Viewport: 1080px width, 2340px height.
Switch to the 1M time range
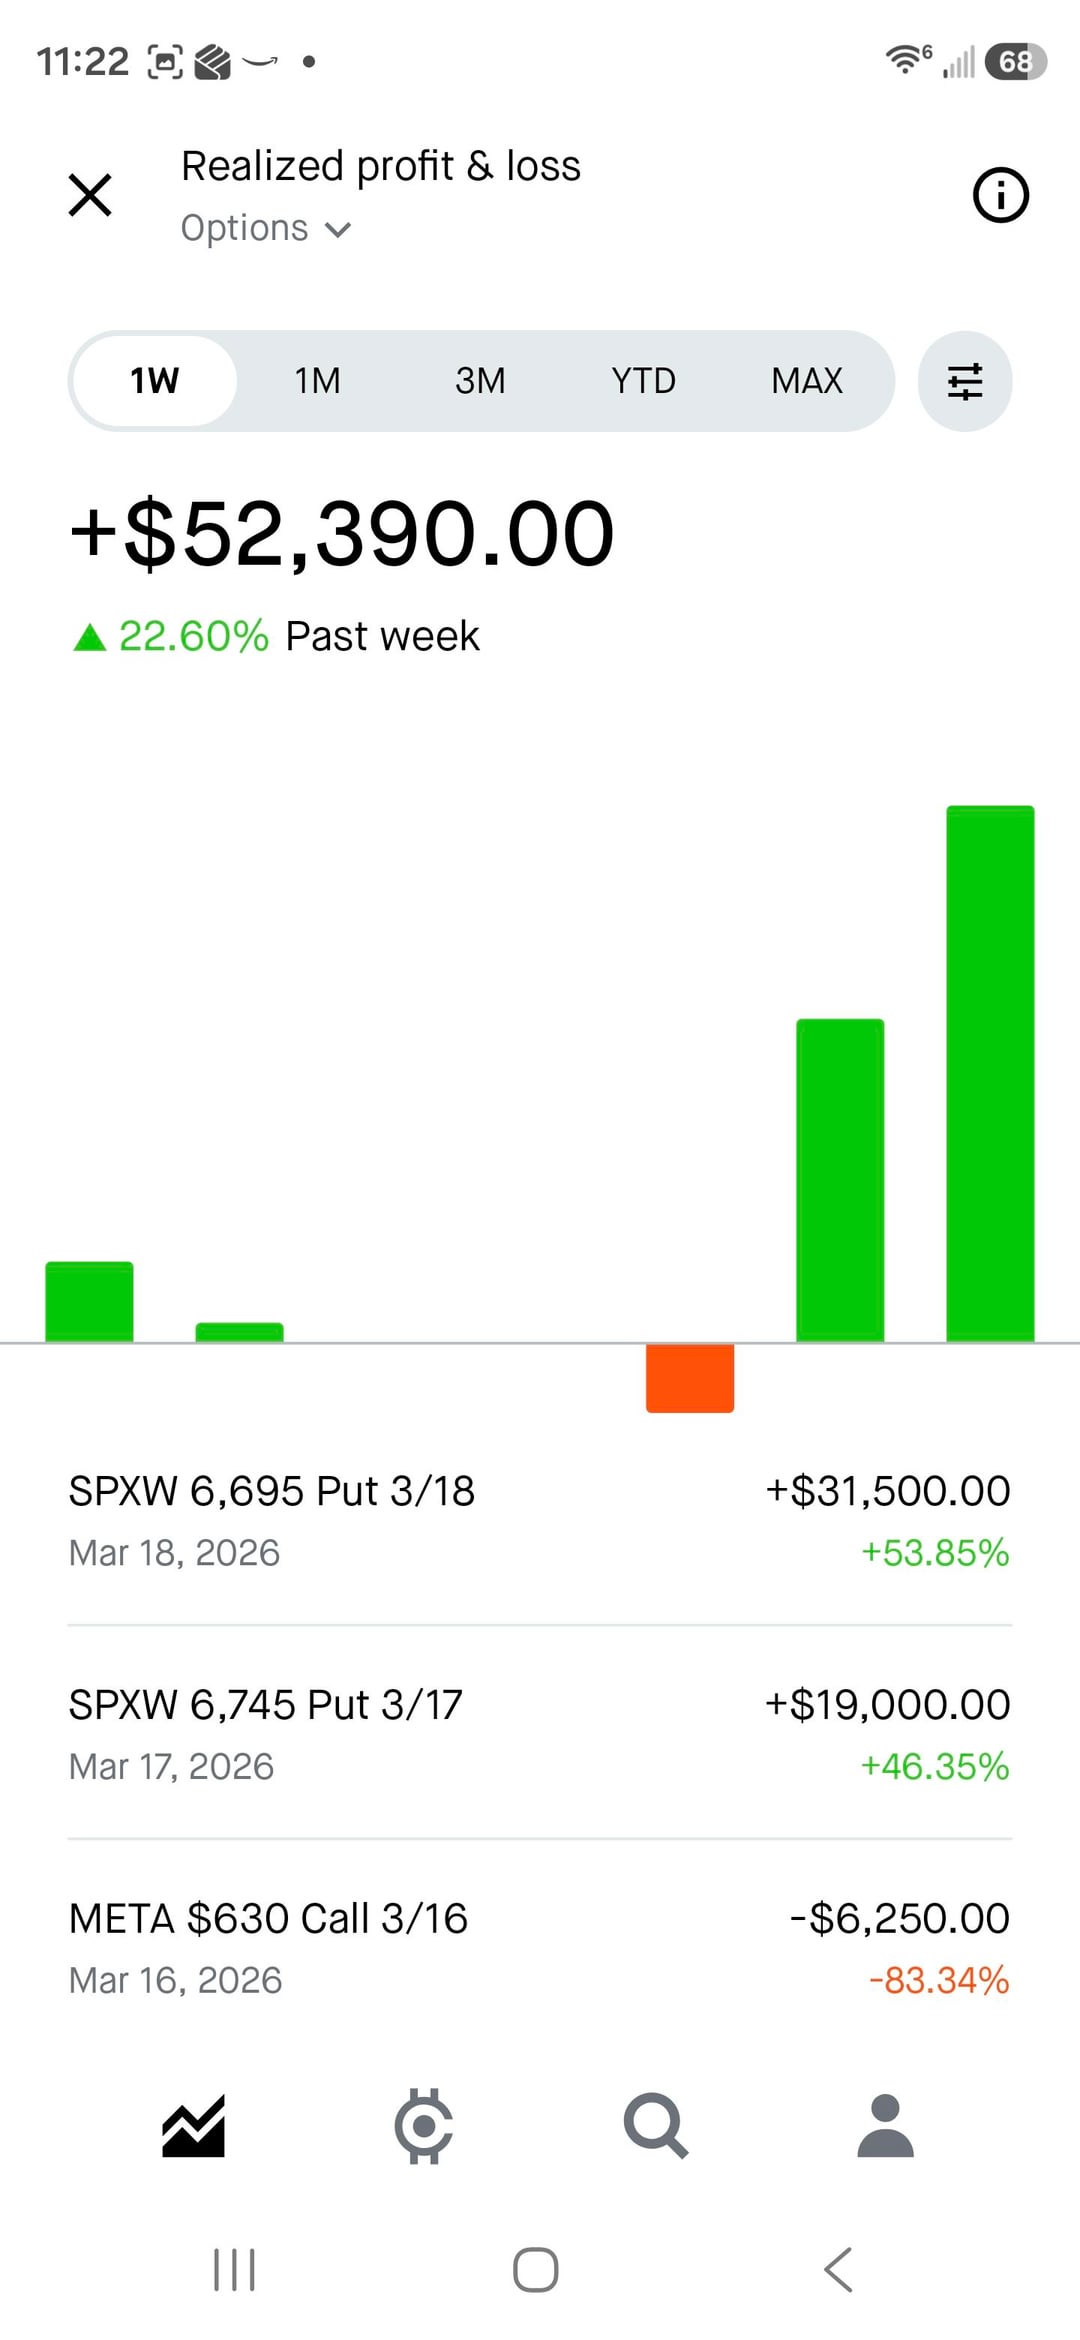pyautogui.click(x=317, y=381)
